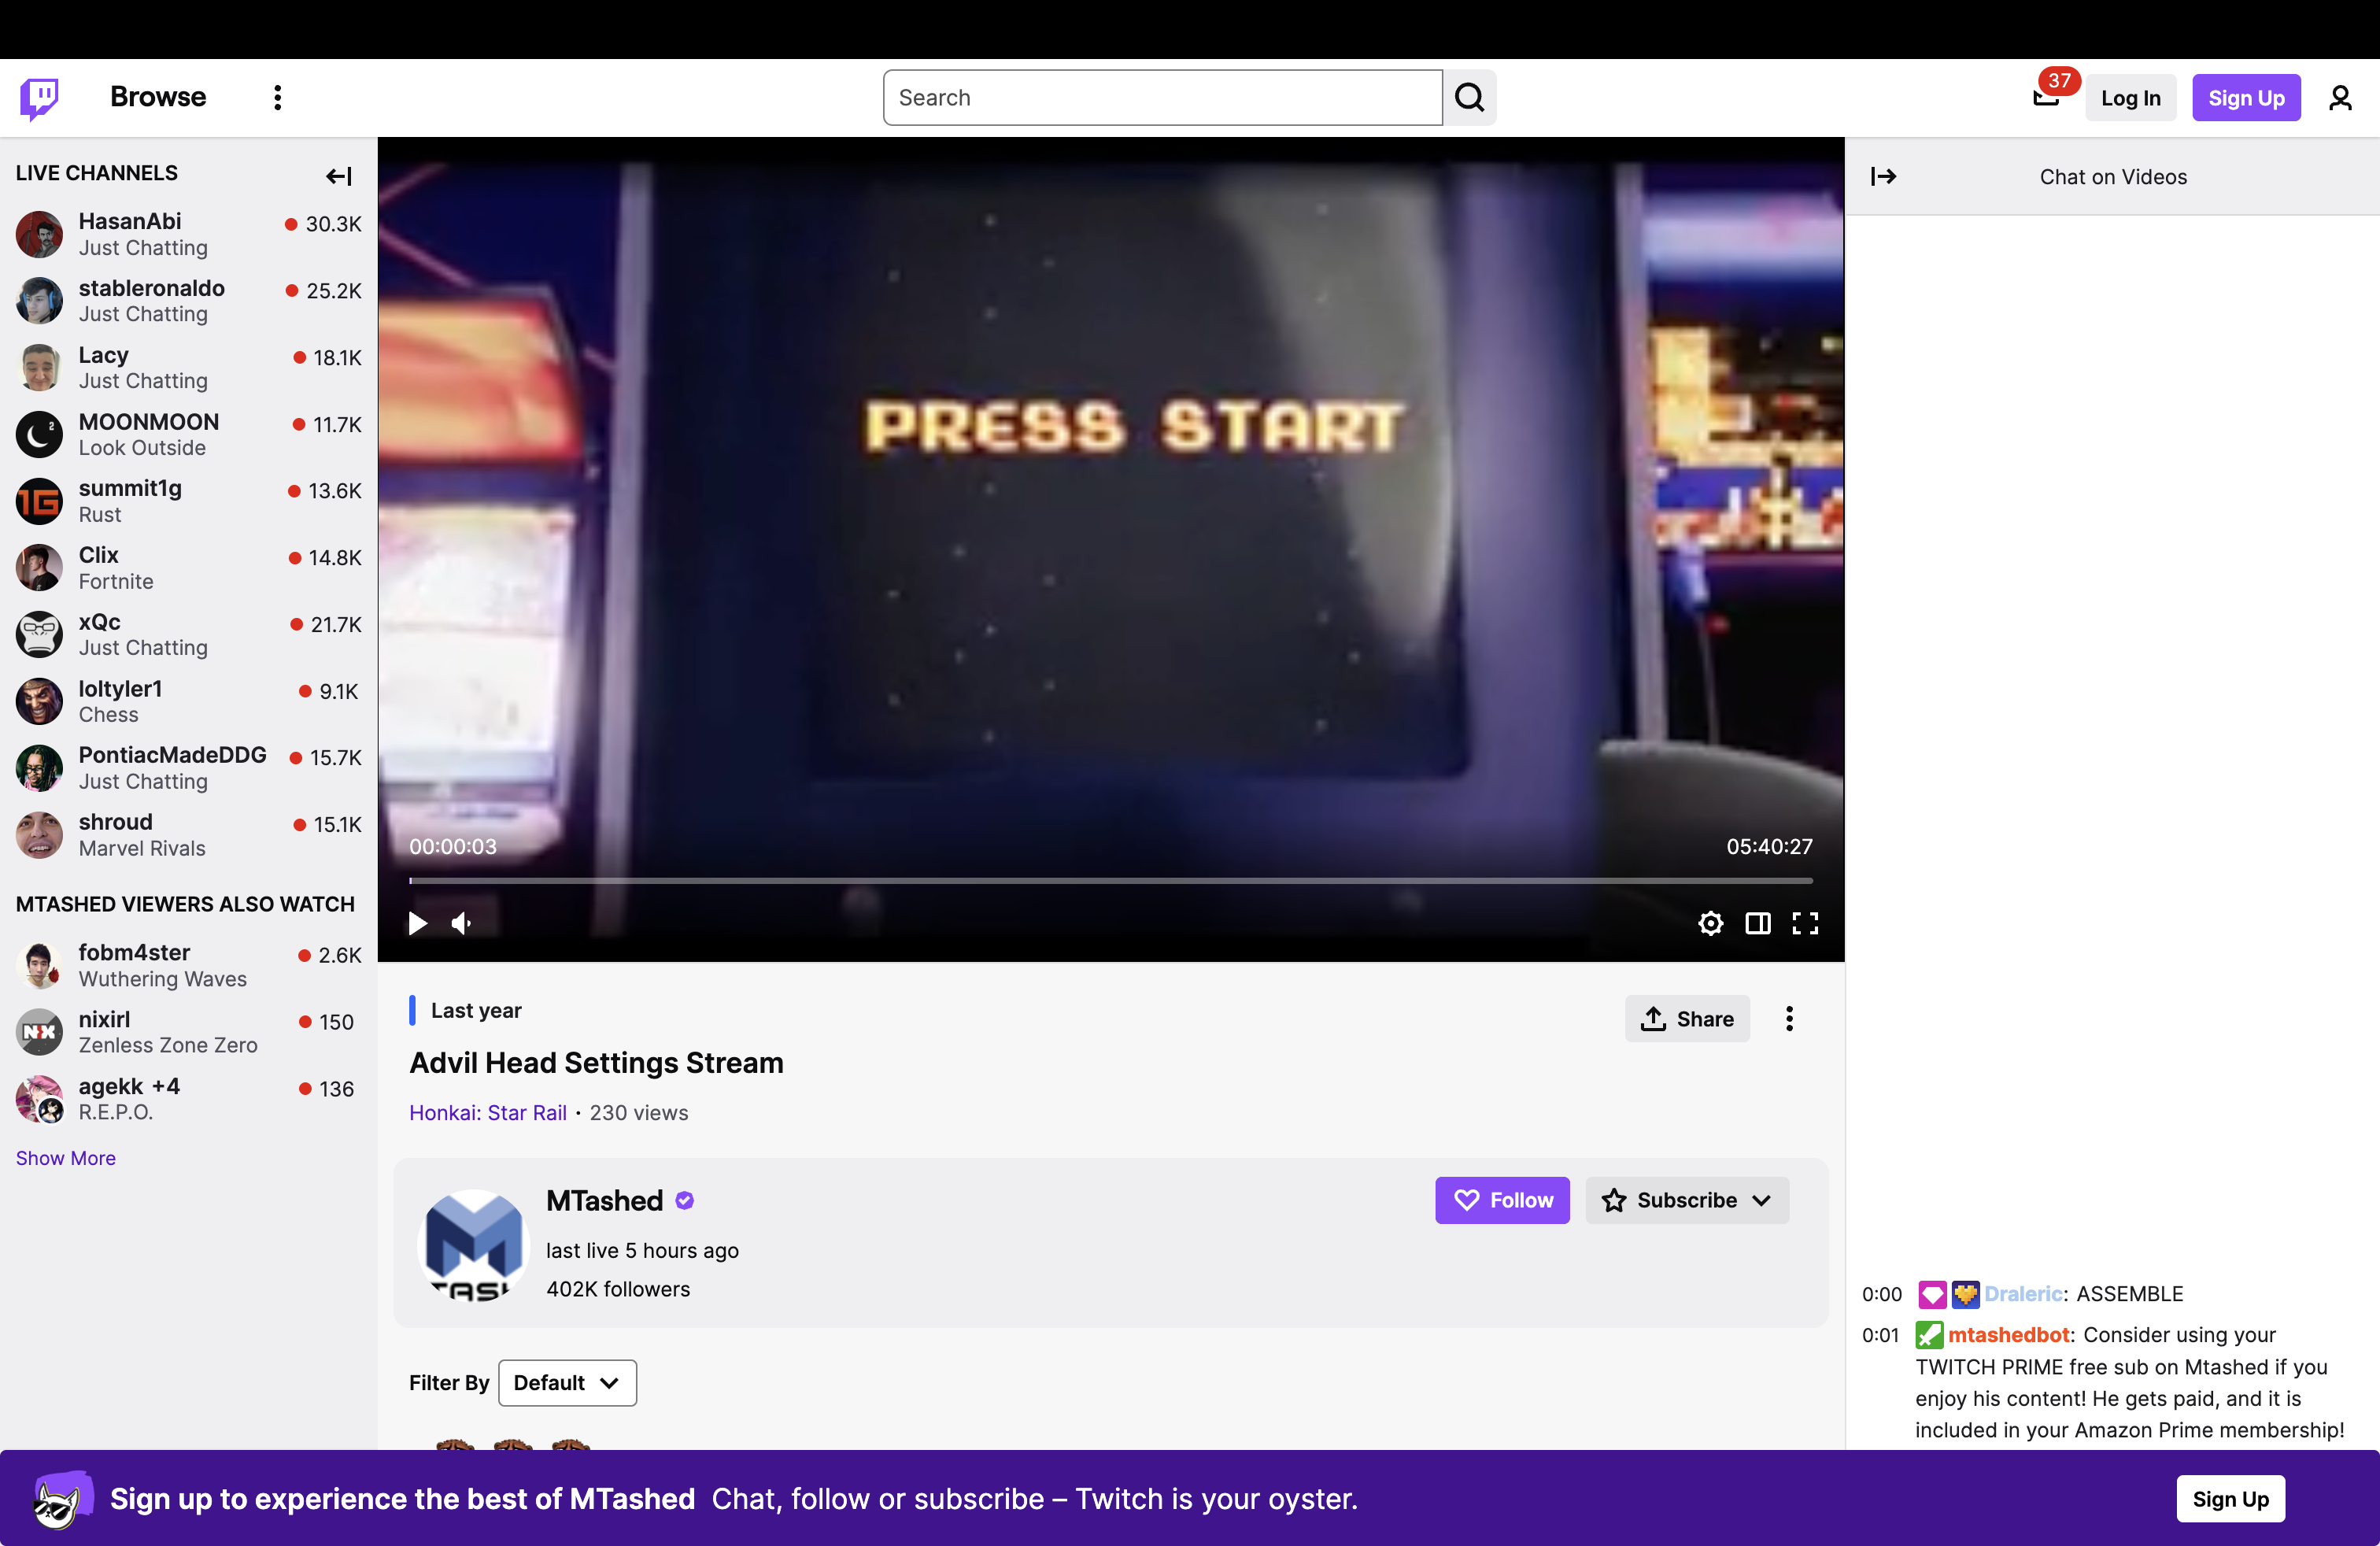2380x1546 pixels.
Task: Collapse the Live Channels sidebar
Action: point(338,175)
